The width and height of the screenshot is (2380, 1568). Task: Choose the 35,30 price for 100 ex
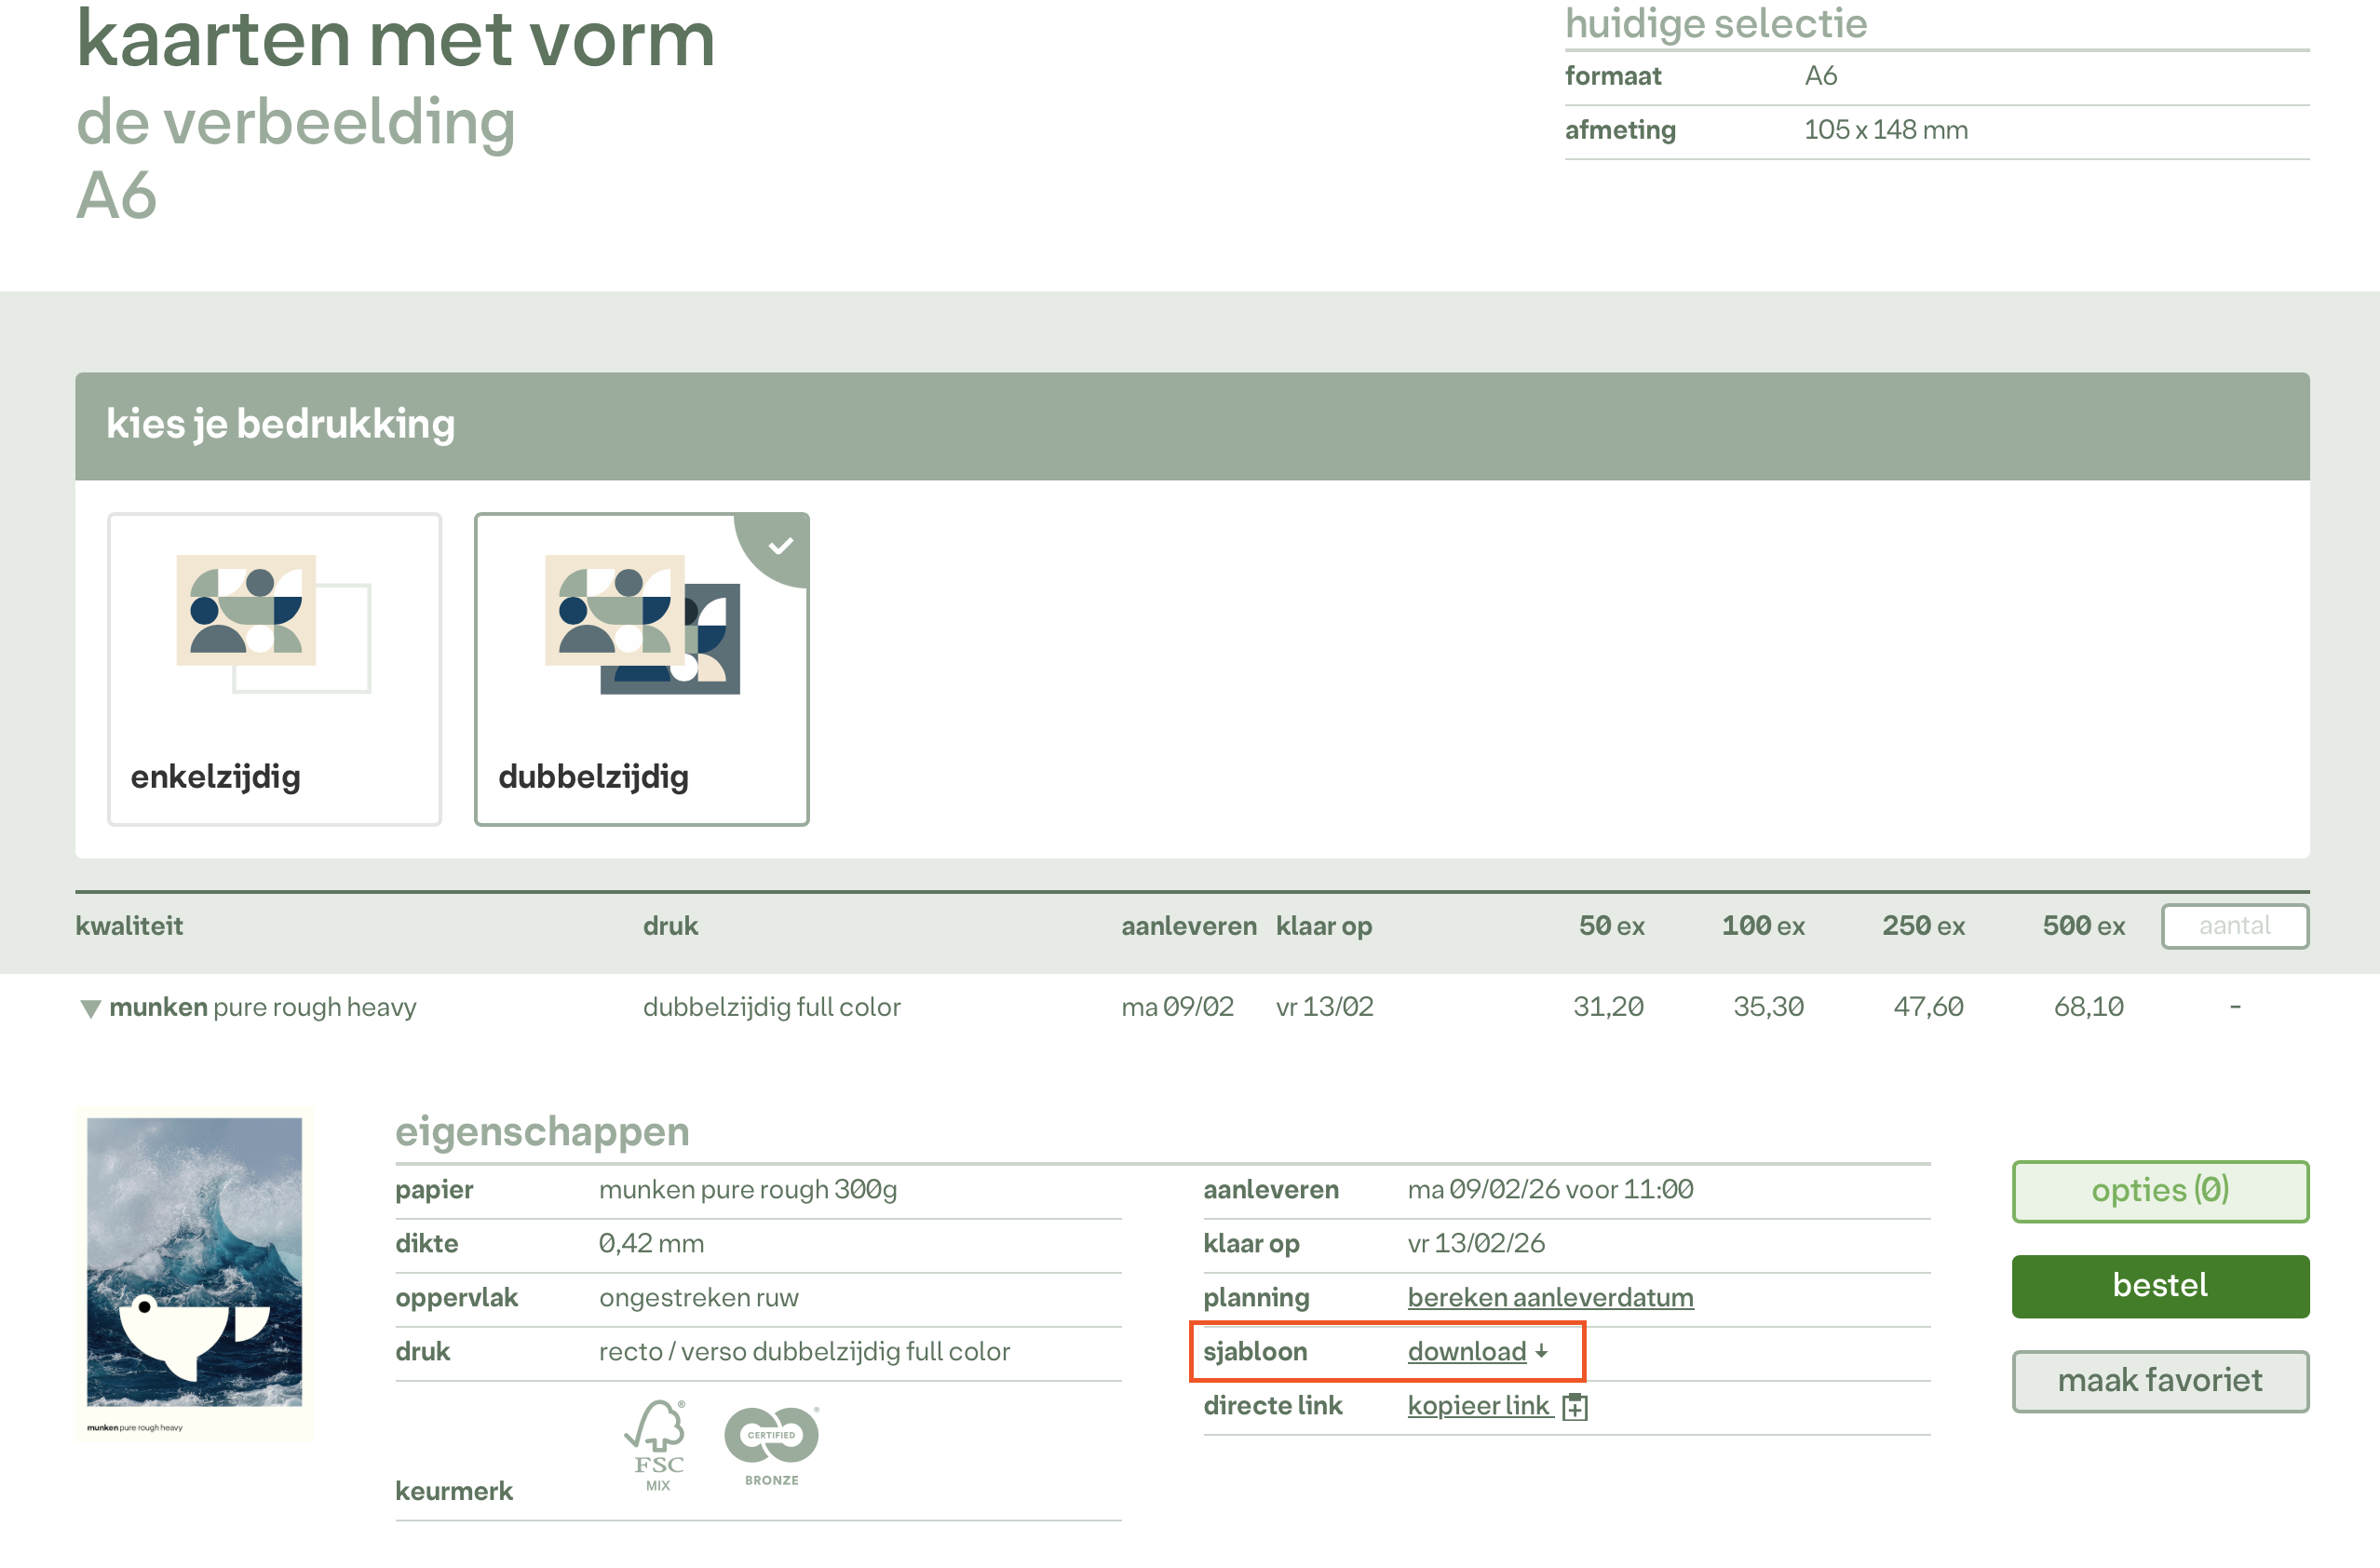tap(1768, 1006)
